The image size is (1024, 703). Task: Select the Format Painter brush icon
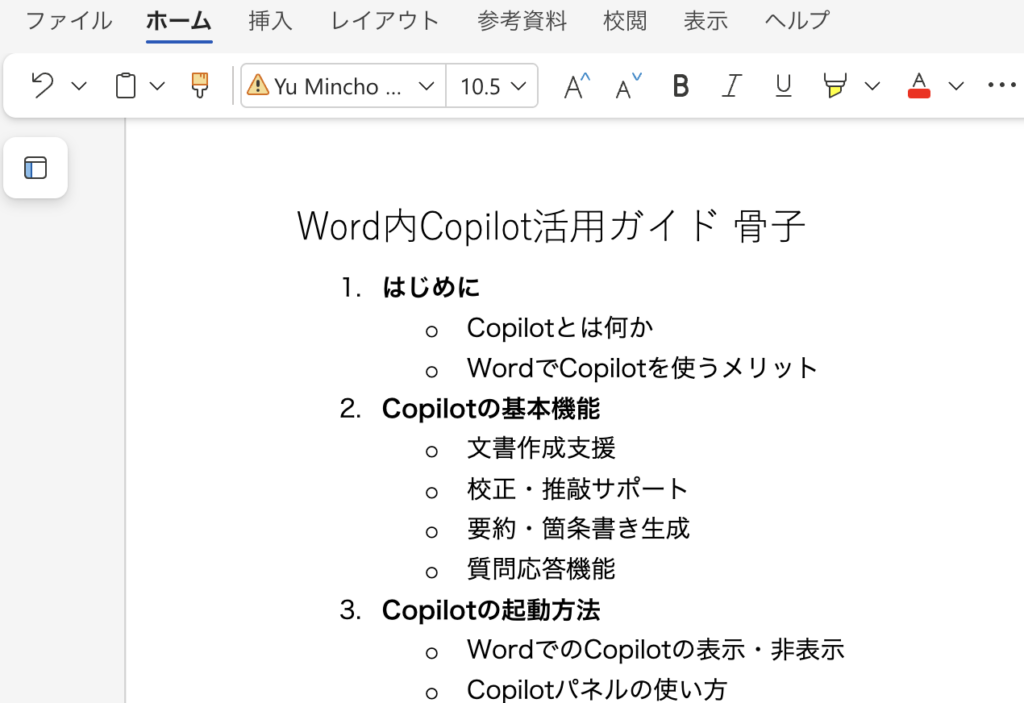point(200,86)
